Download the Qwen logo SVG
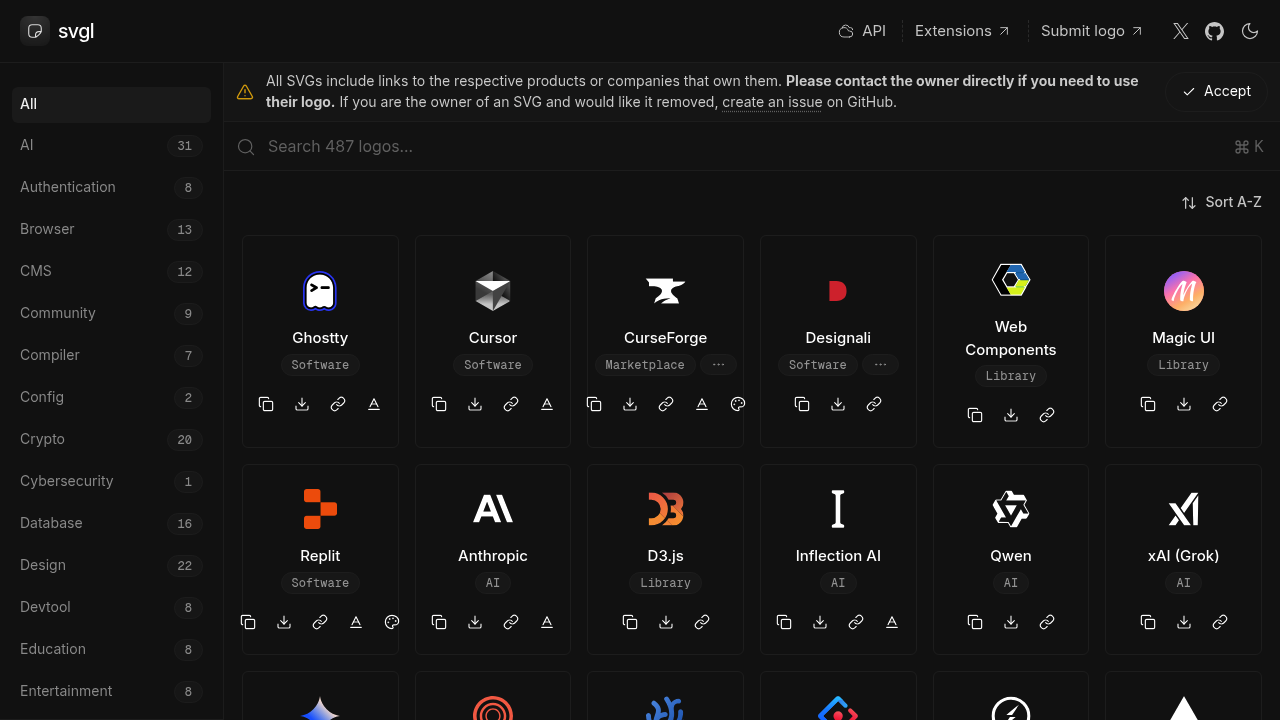The image size is (1280, 720). click(1011, 622)
